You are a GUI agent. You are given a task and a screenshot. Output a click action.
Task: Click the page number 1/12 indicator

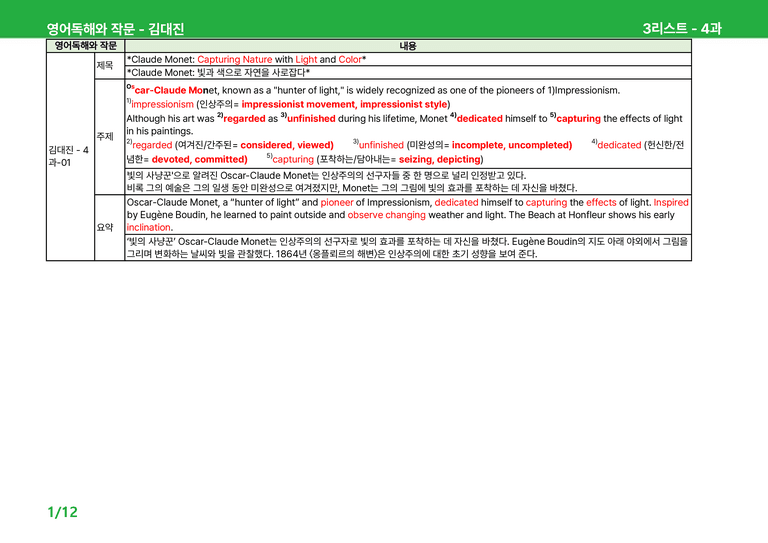(63, 512)
